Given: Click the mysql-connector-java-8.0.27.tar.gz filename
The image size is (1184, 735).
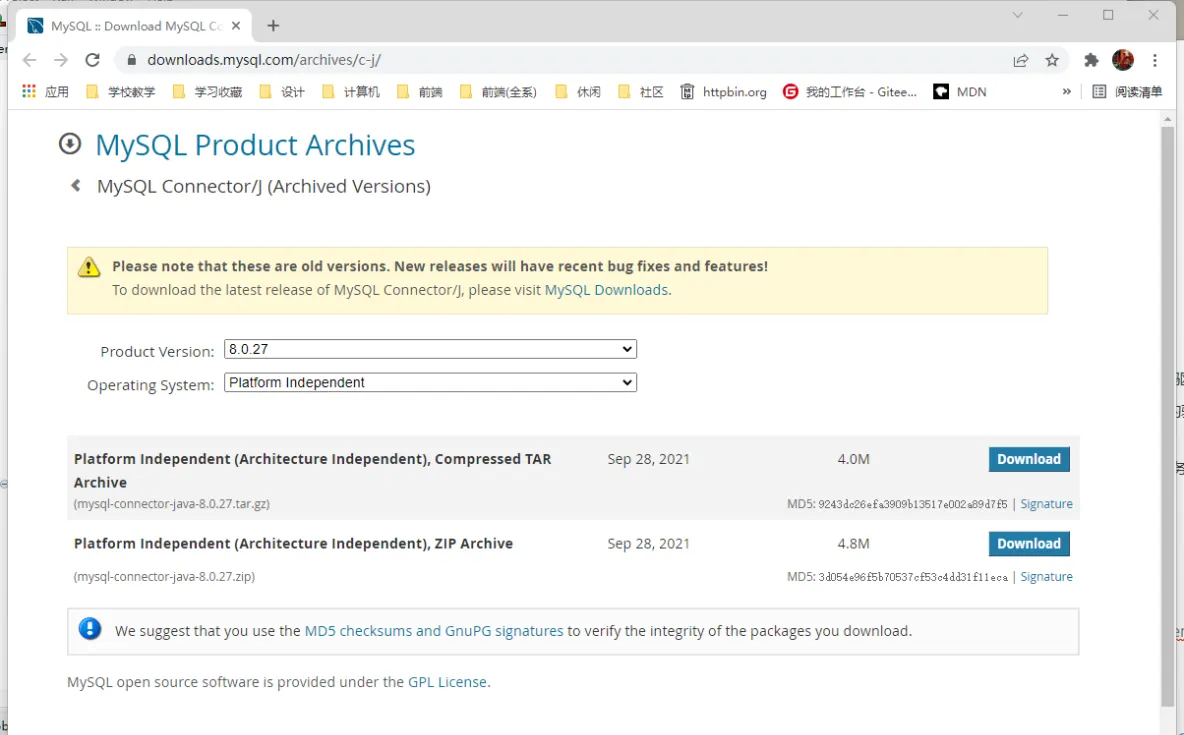Looking at the screenshot, I should [x=171, y=504].
